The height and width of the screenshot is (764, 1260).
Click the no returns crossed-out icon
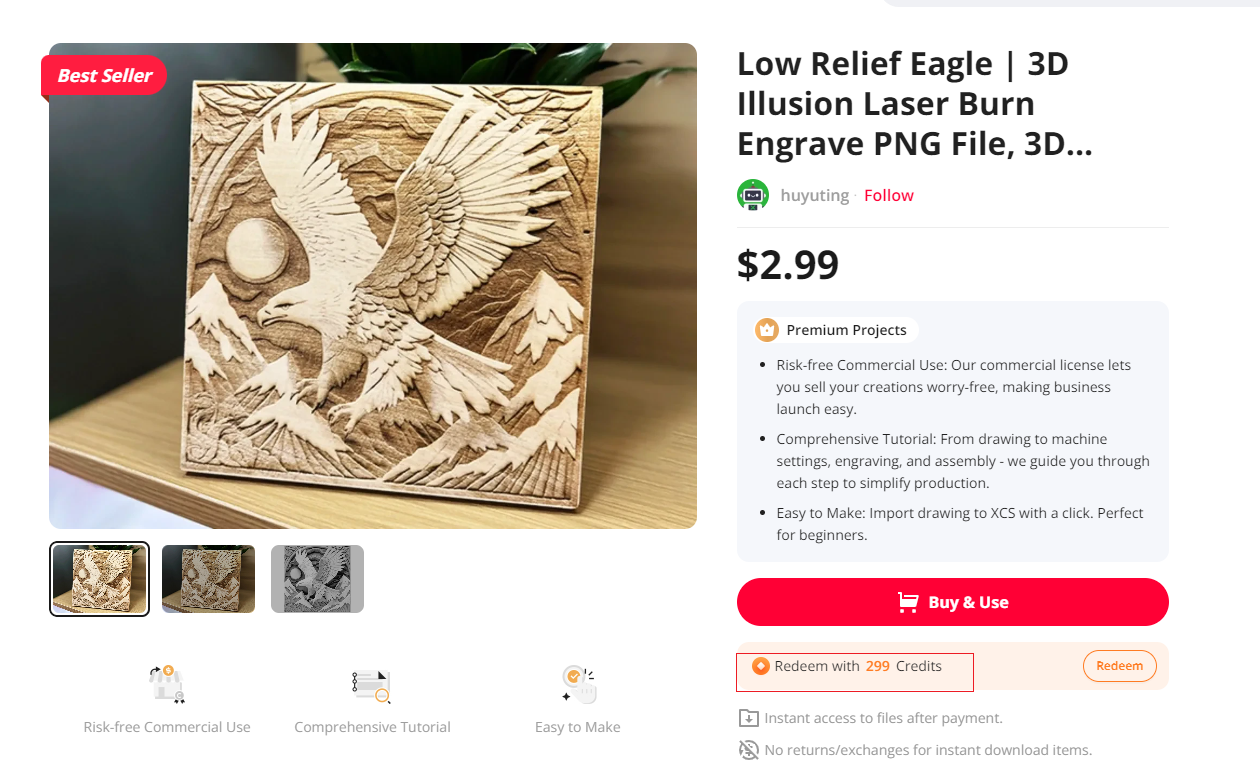748,750
